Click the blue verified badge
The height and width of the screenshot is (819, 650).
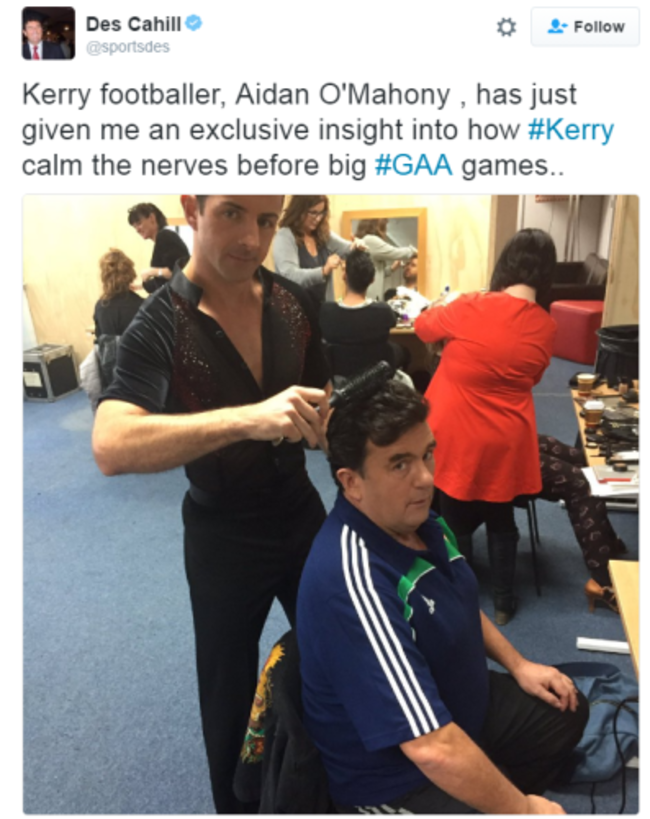pos(194,24)
